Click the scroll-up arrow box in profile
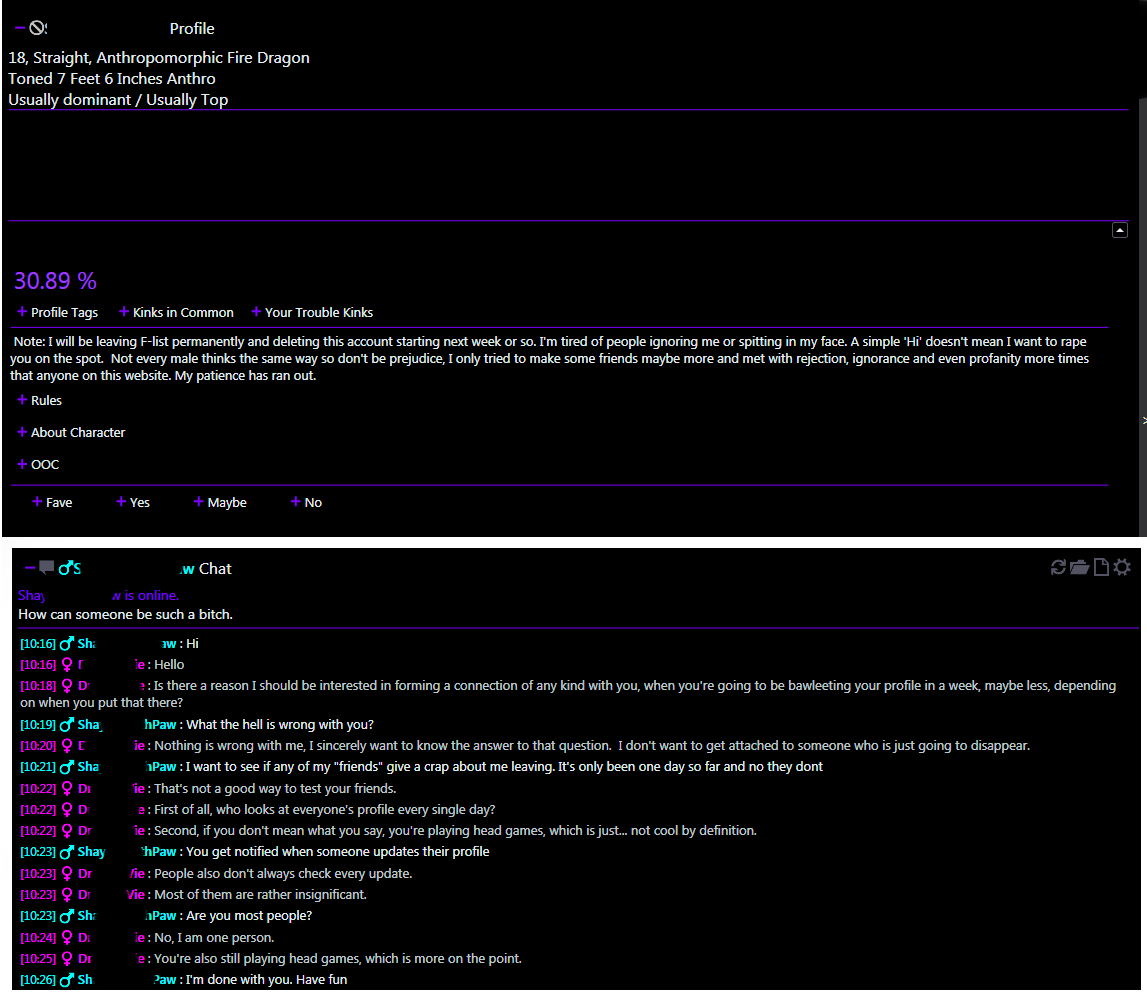Screen dimensions: 1147x998 coord(1119,230)
